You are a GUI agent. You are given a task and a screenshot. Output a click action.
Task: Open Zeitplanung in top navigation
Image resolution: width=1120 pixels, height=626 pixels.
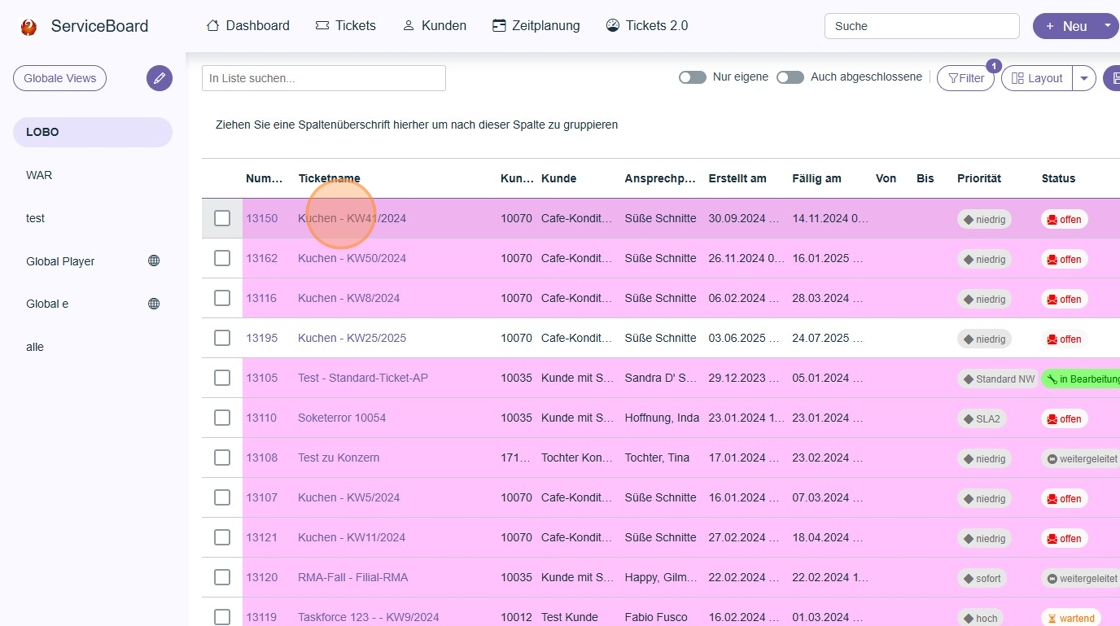(x=536, y=26)
